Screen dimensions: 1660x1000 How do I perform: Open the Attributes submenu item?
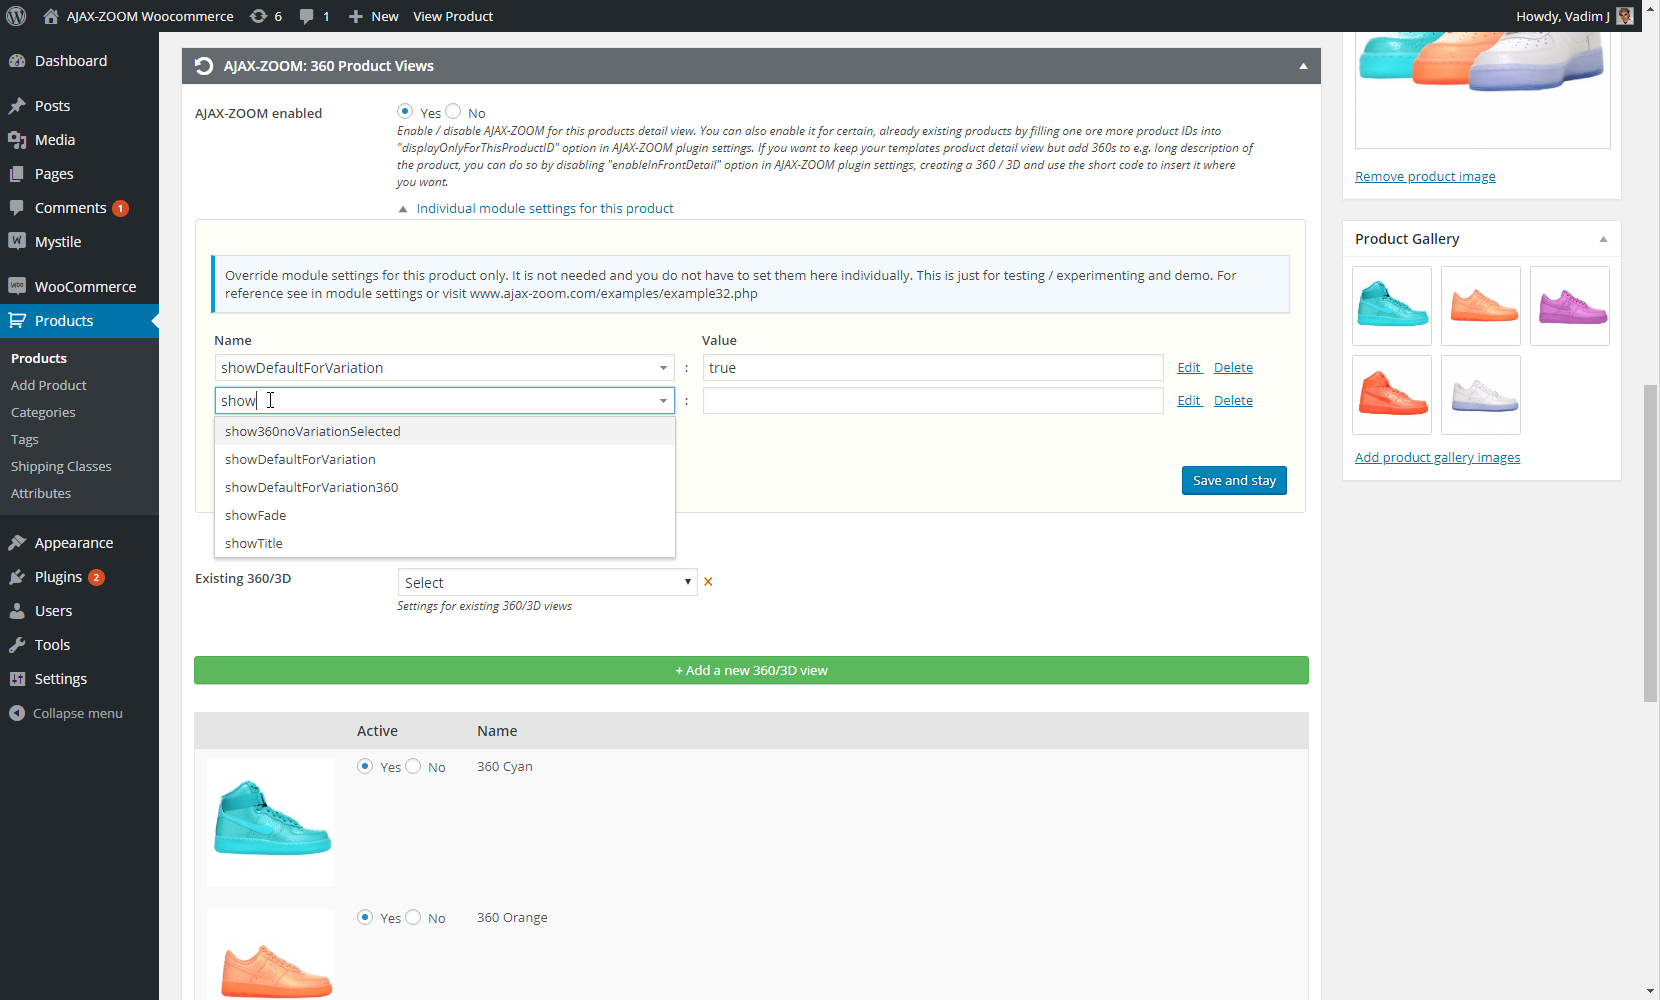pyautogui.click(x=41, y=493)
